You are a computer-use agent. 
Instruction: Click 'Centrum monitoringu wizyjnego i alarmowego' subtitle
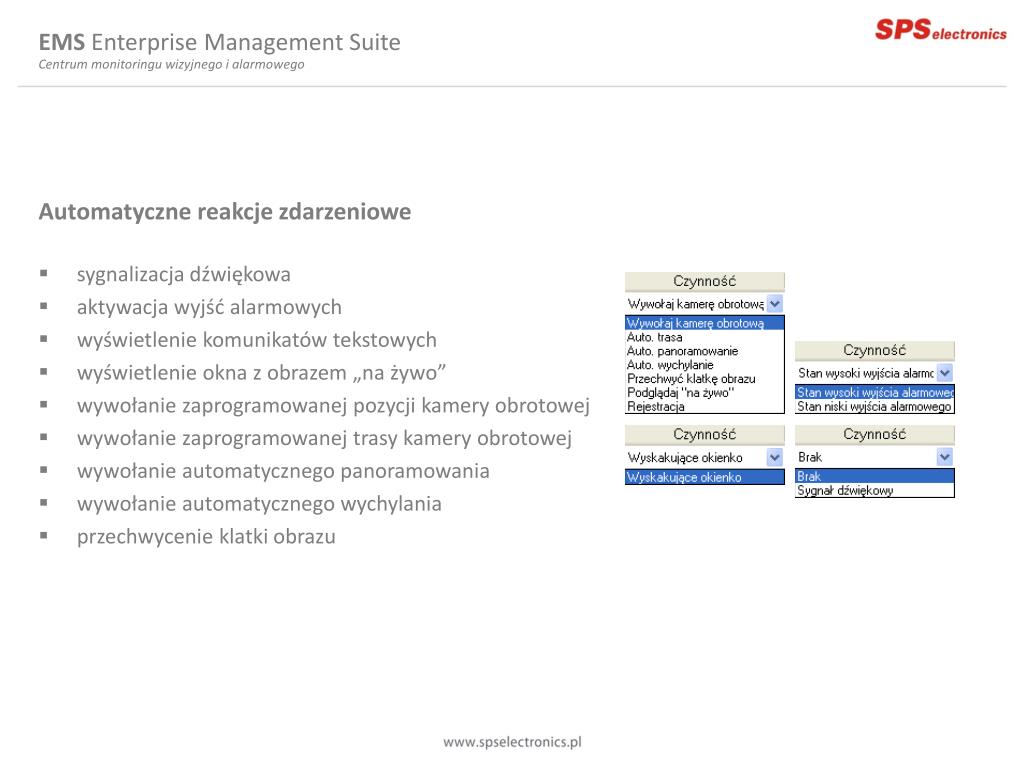click(x=171, y=64)
